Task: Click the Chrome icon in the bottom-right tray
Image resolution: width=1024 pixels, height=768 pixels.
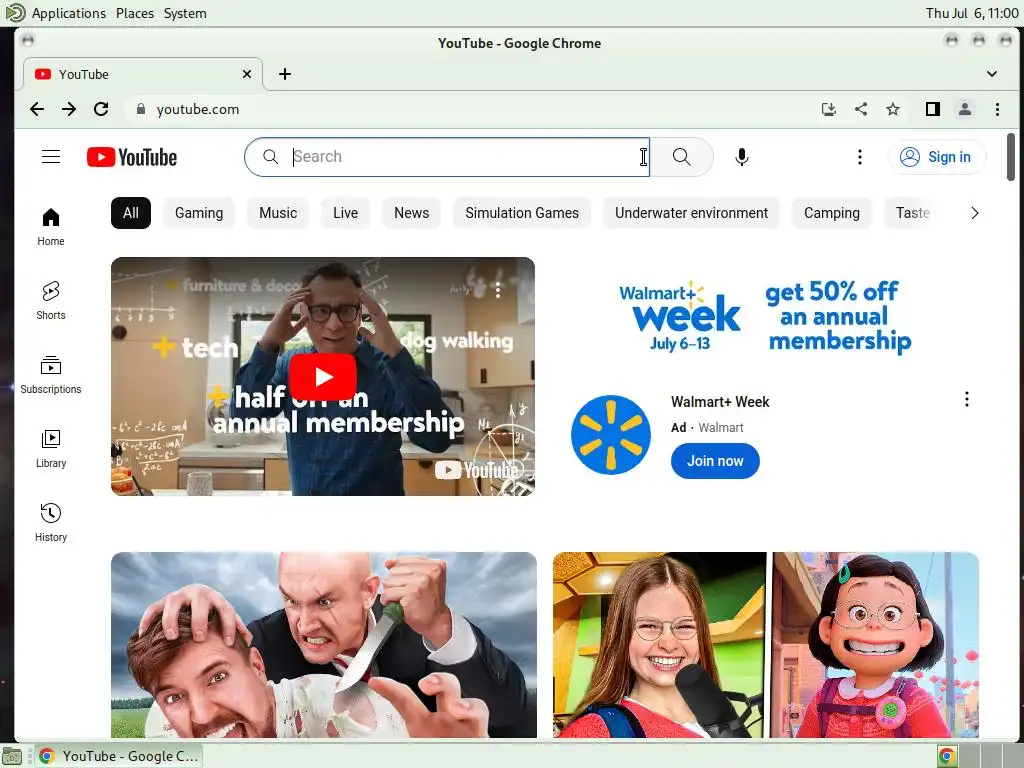Action: click(x=946, y=757)
